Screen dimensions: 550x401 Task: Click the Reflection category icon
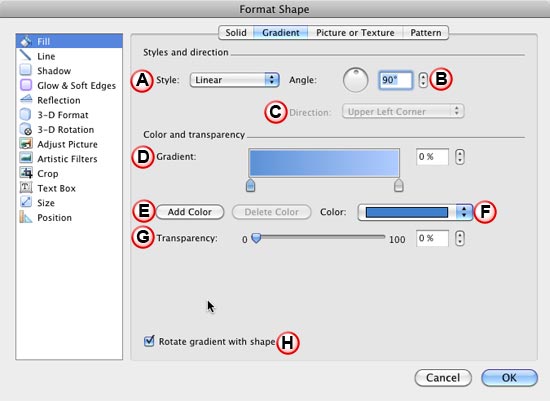point(26,100)
